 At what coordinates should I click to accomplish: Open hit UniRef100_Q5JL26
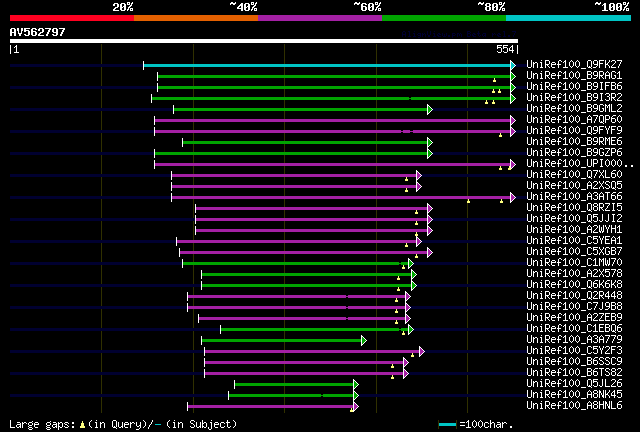click(574, 384)
